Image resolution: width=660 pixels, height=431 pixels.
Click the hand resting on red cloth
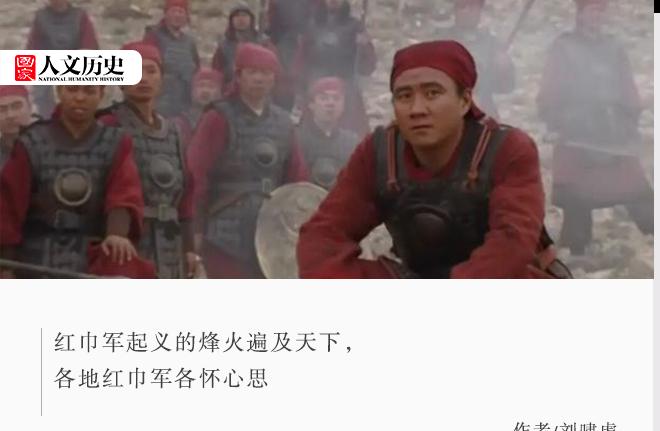coord(120,248)
